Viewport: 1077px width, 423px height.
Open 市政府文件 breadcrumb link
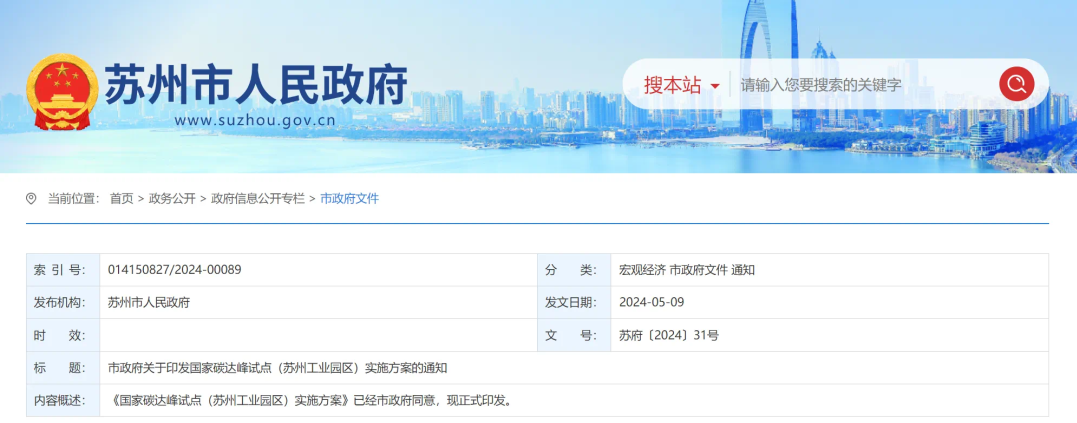pyautogui.click(x=349, y=199)
